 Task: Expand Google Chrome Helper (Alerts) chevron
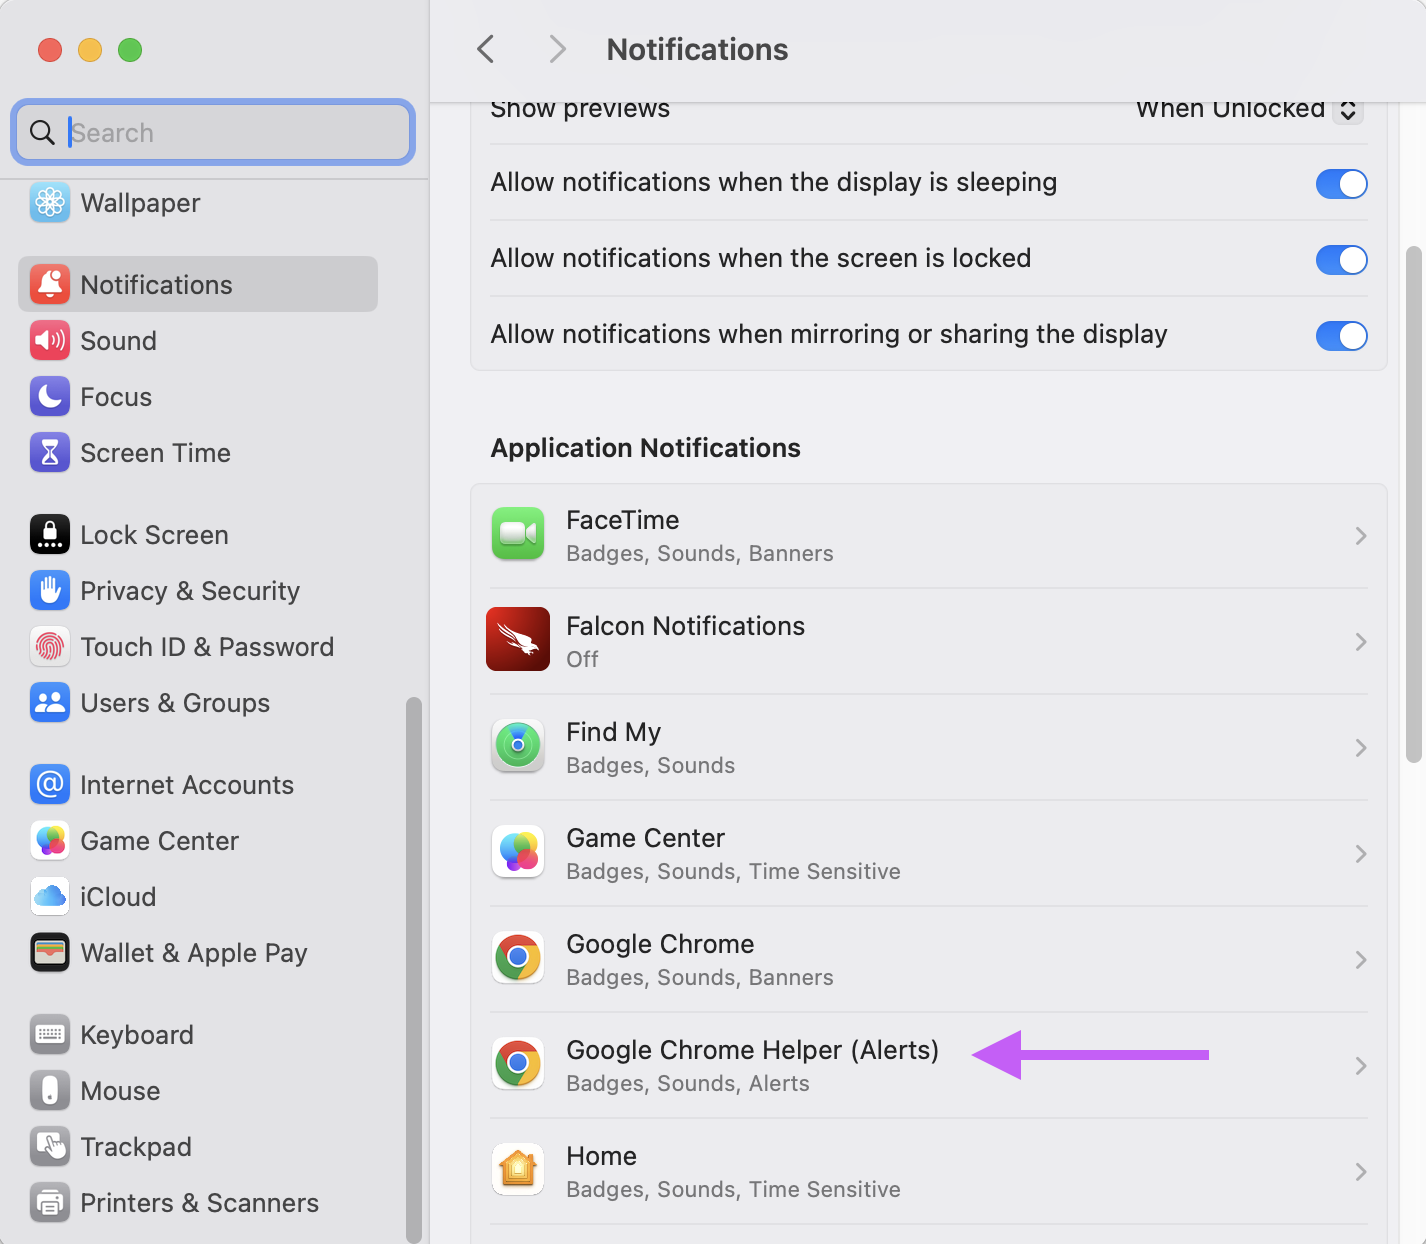tap(1361, 1066)
